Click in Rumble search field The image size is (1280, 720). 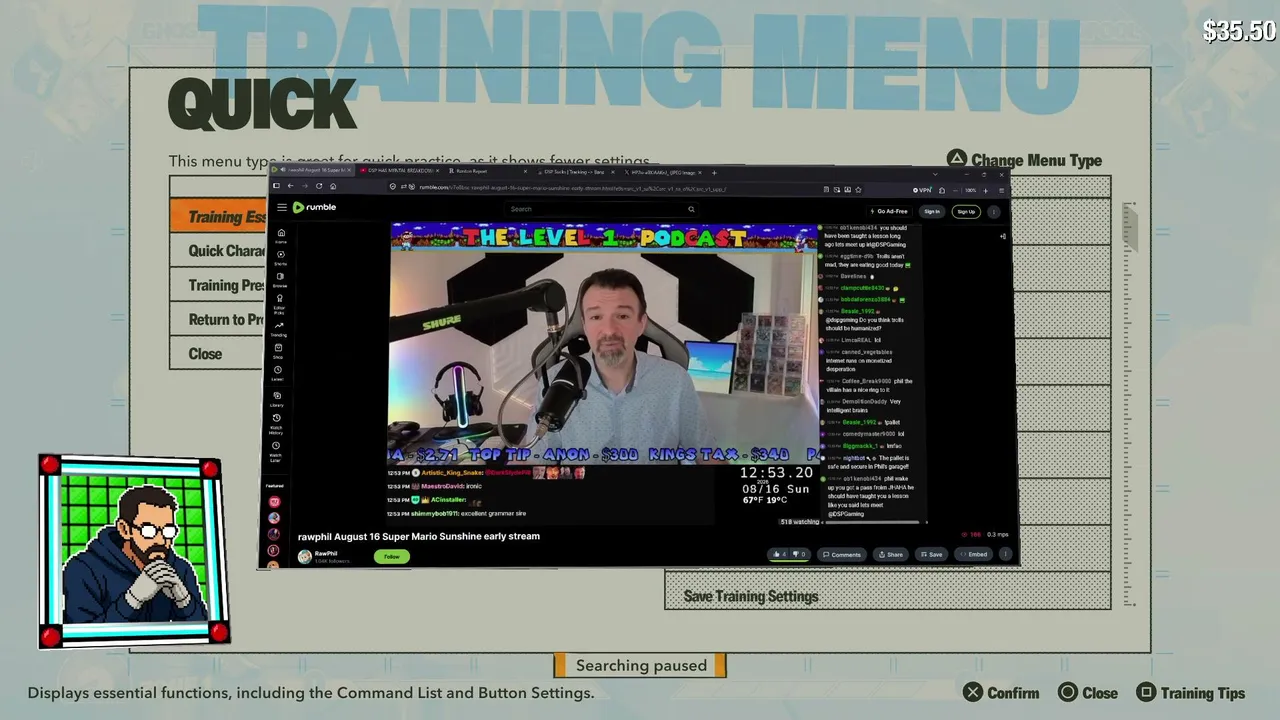point(602,209)
